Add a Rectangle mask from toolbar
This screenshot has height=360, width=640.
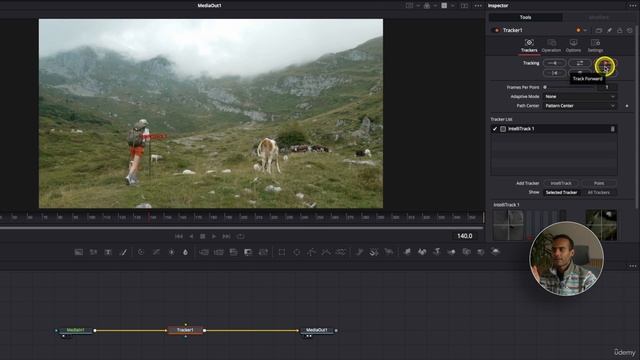[282, 252]
